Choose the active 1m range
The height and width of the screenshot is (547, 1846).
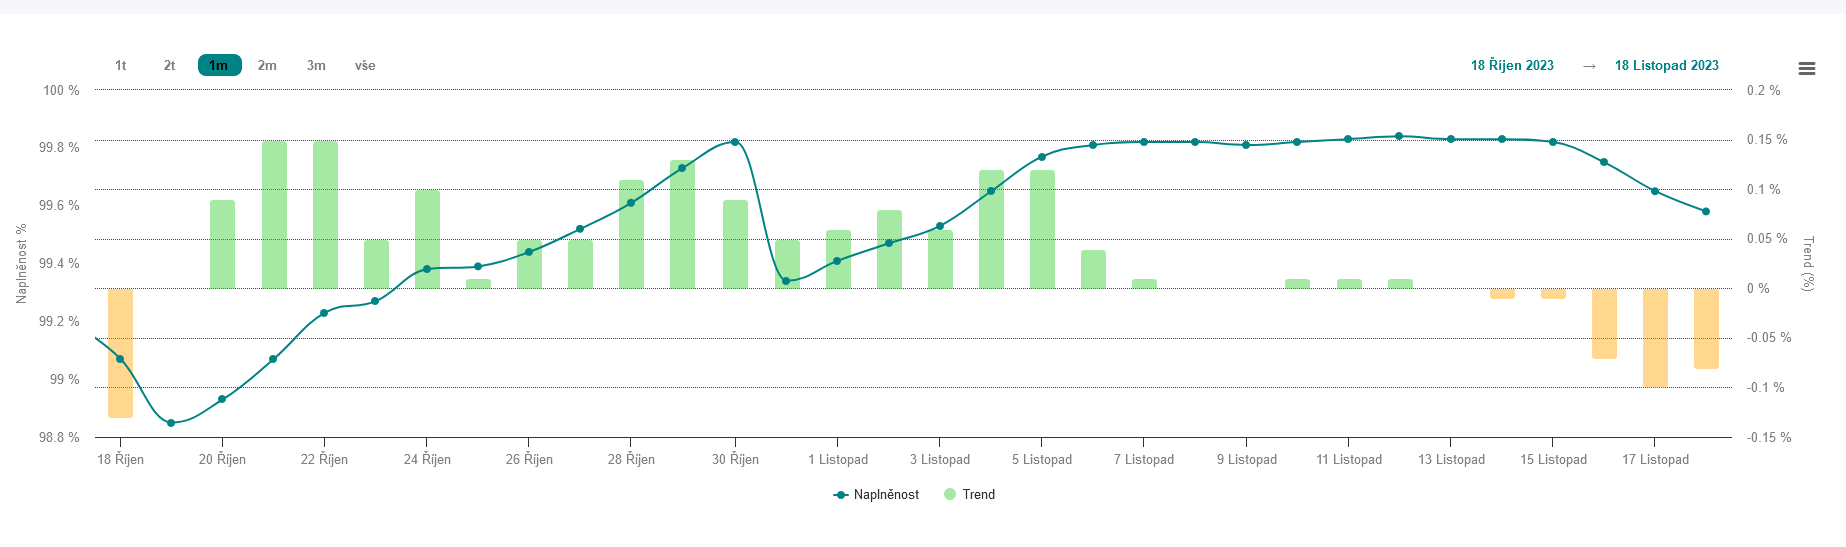[x=219, y=66]
